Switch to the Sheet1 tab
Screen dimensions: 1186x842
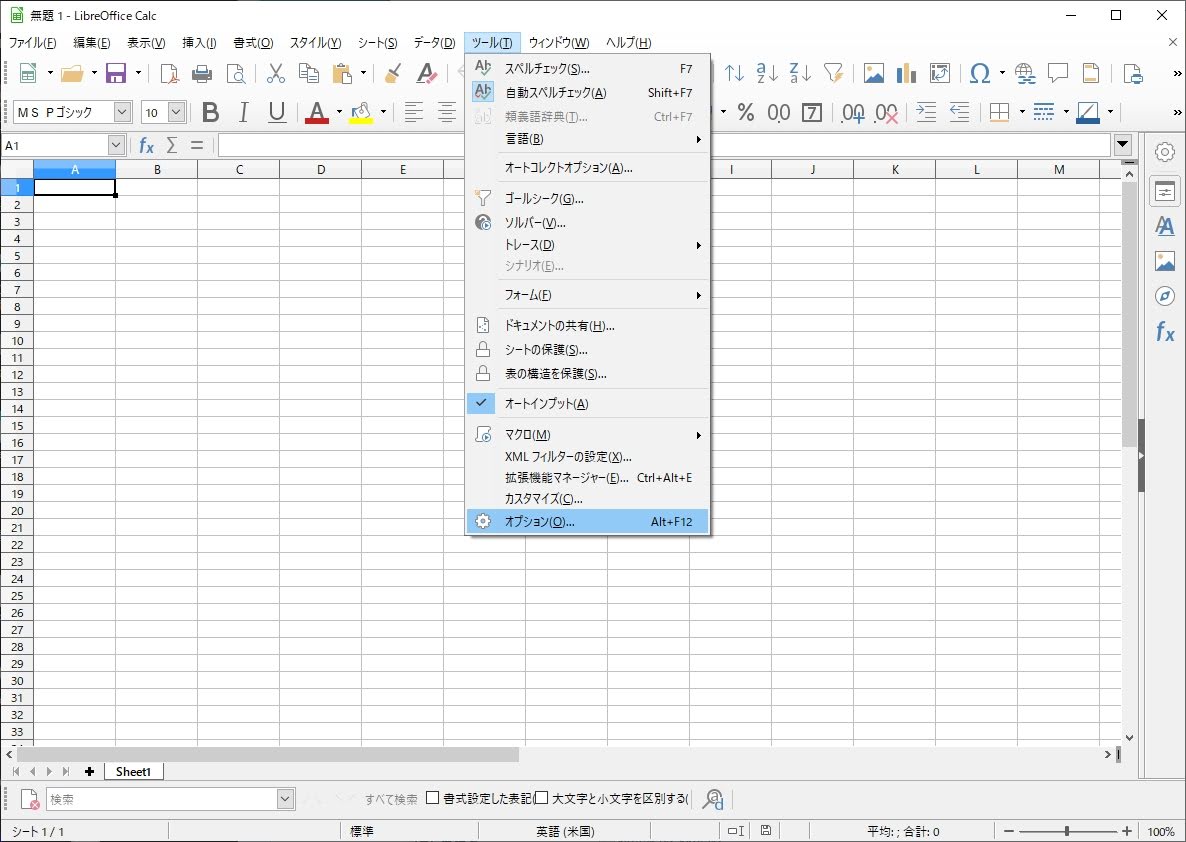133,771
